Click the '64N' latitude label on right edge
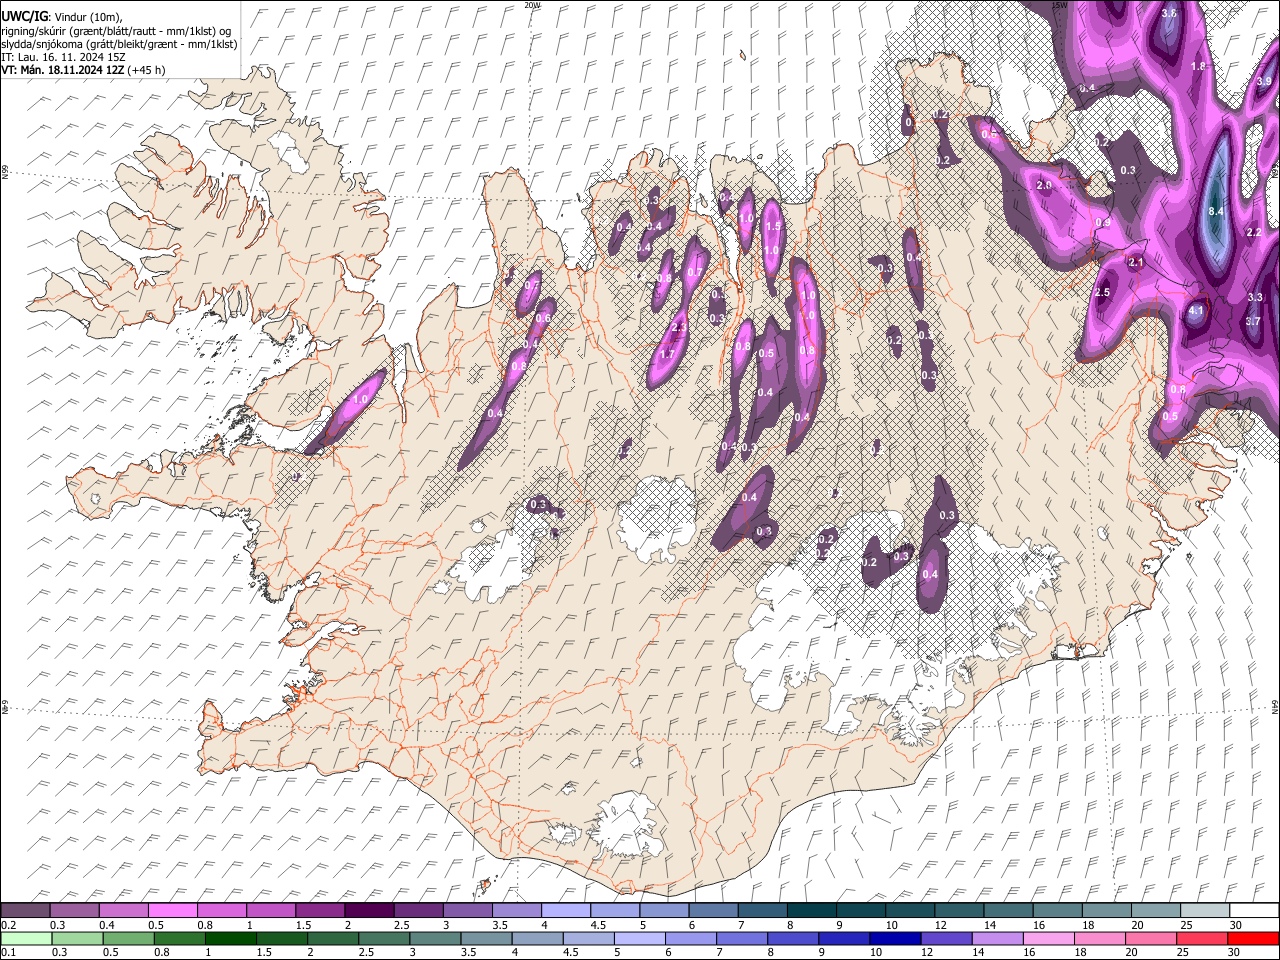 [1275, 706]
